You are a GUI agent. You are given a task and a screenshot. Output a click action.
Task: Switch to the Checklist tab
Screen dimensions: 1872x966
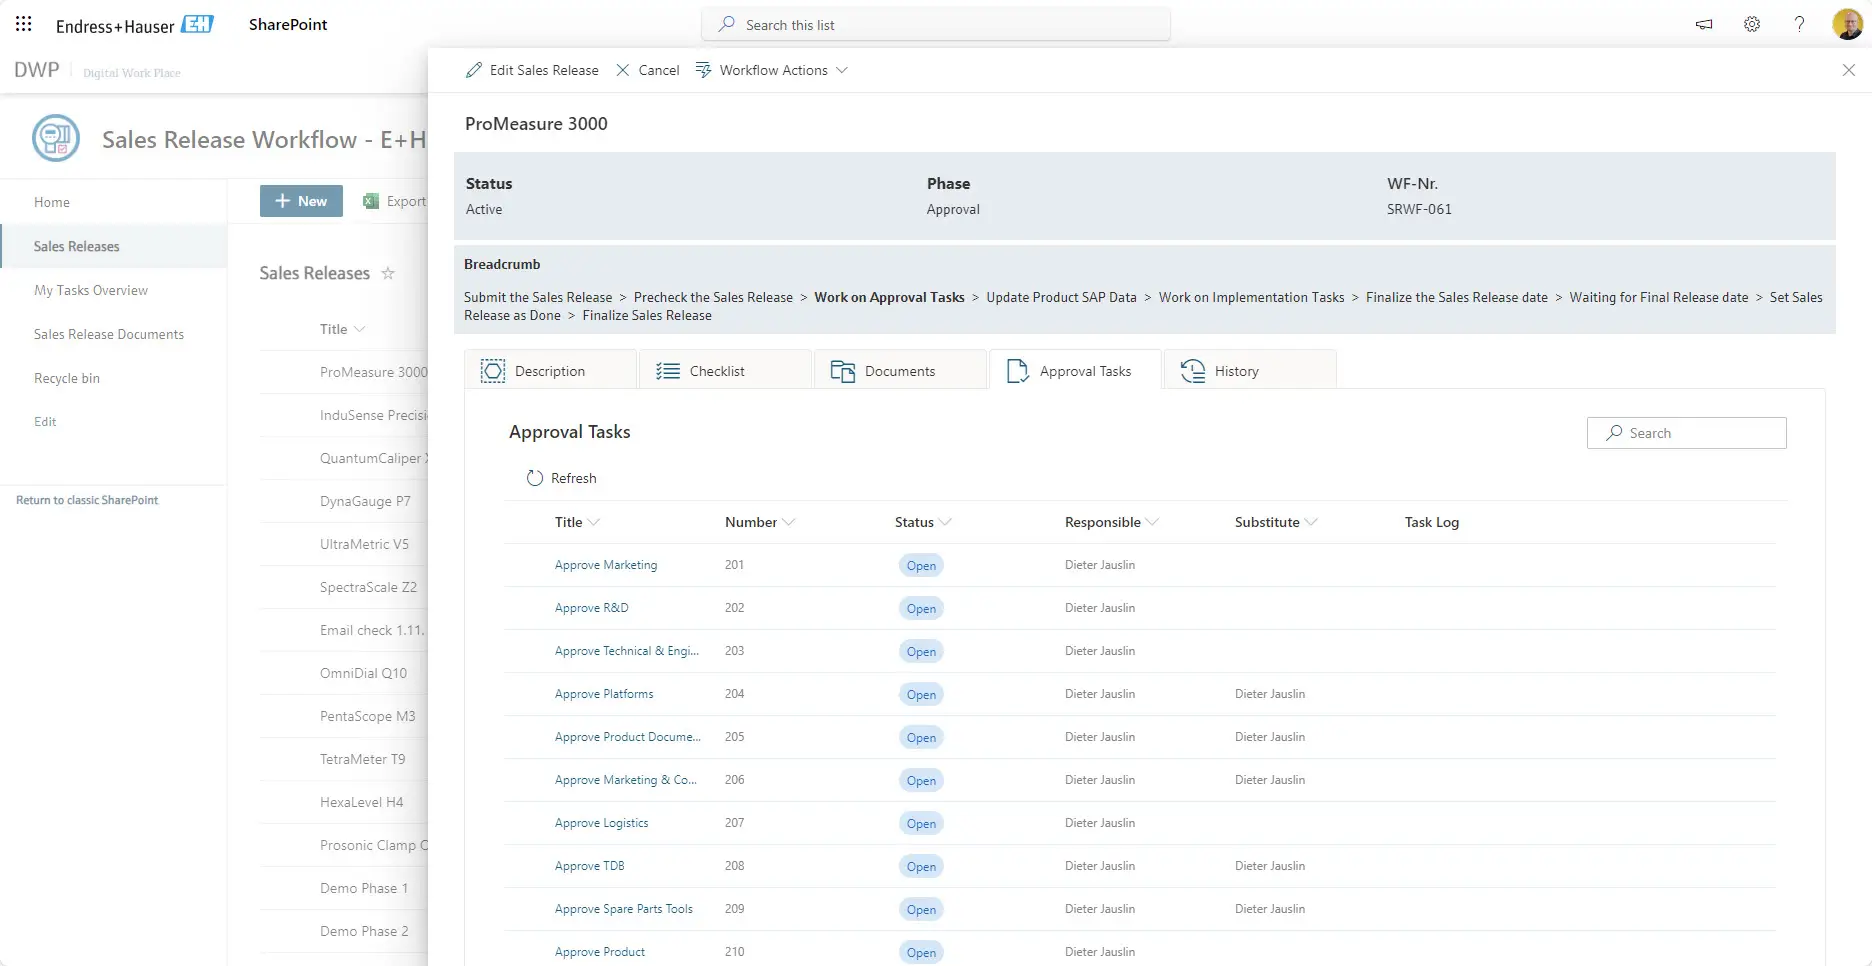(716, 370)
